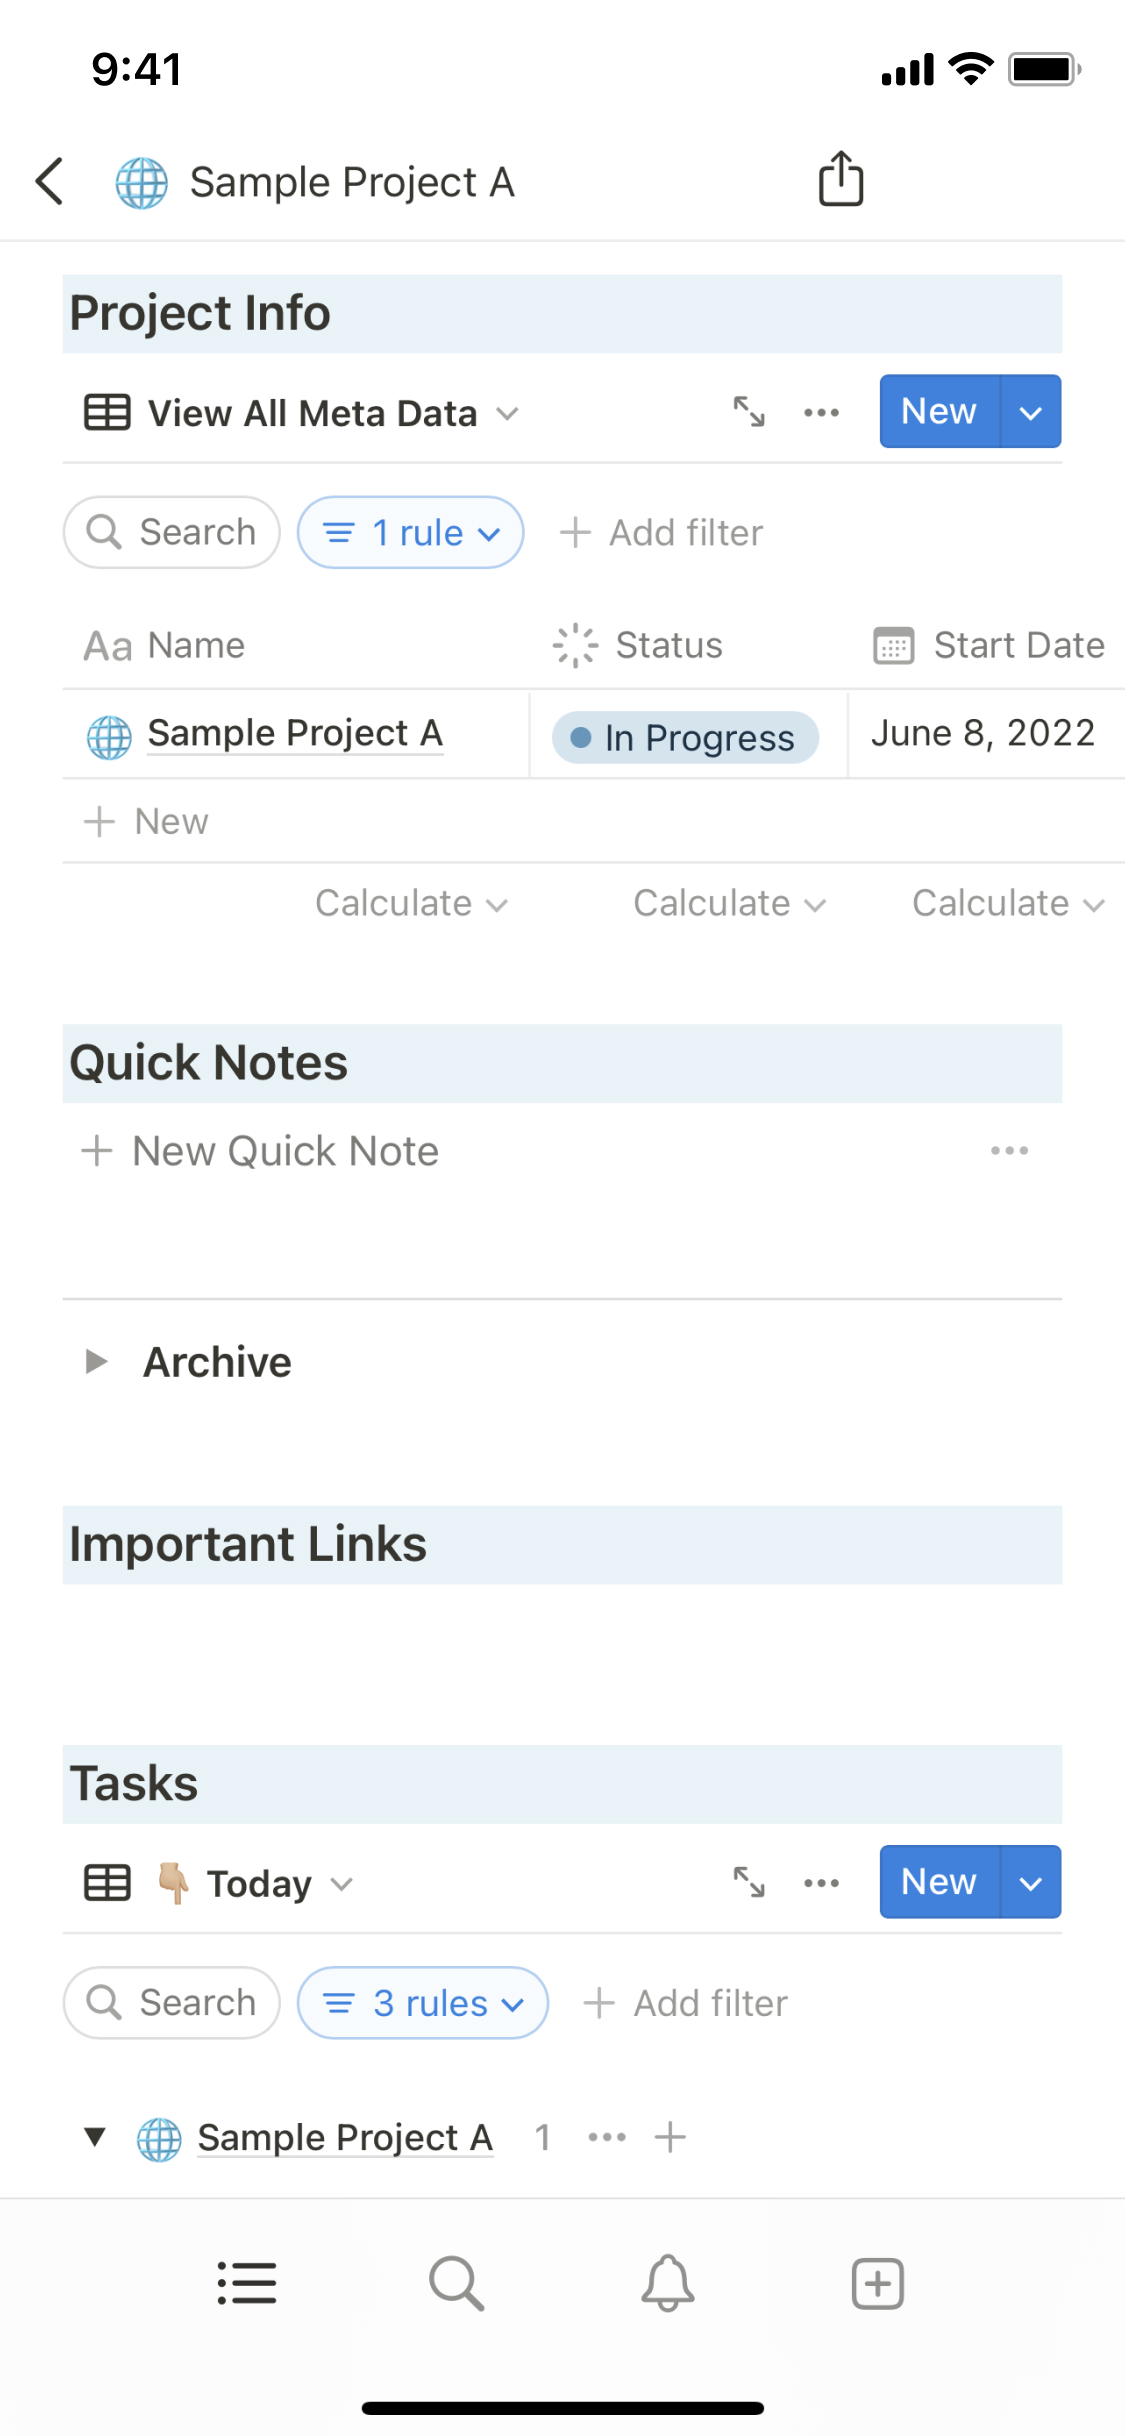Open the sidebar list menu icon
The height and width of the screenshot is (2436, 1125).
(246, 2283)
